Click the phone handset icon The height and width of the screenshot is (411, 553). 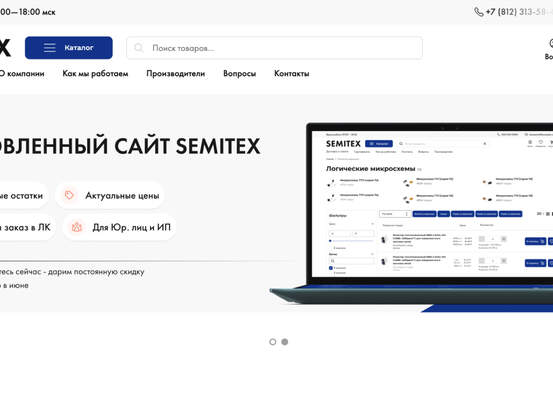pos(479,12)
